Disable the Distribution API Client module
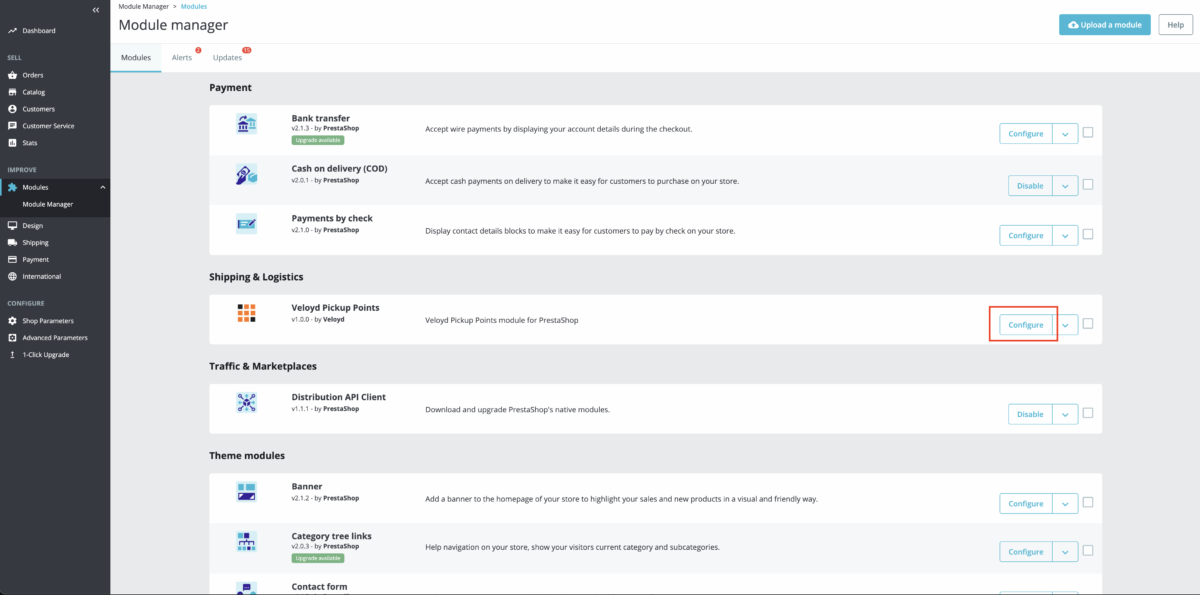1200x595 pixels. 1030,414
